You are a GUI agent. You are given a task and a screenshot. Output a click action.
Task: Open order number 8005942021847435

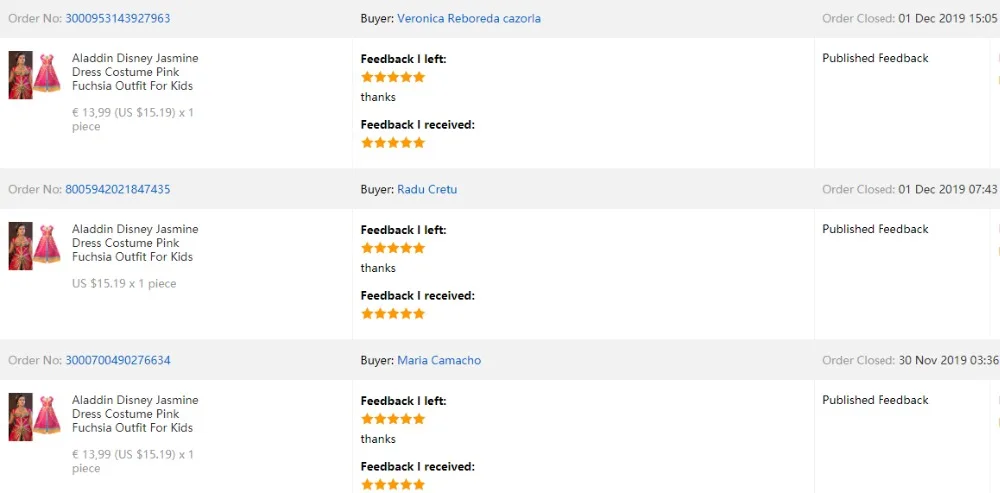[118, 189]
